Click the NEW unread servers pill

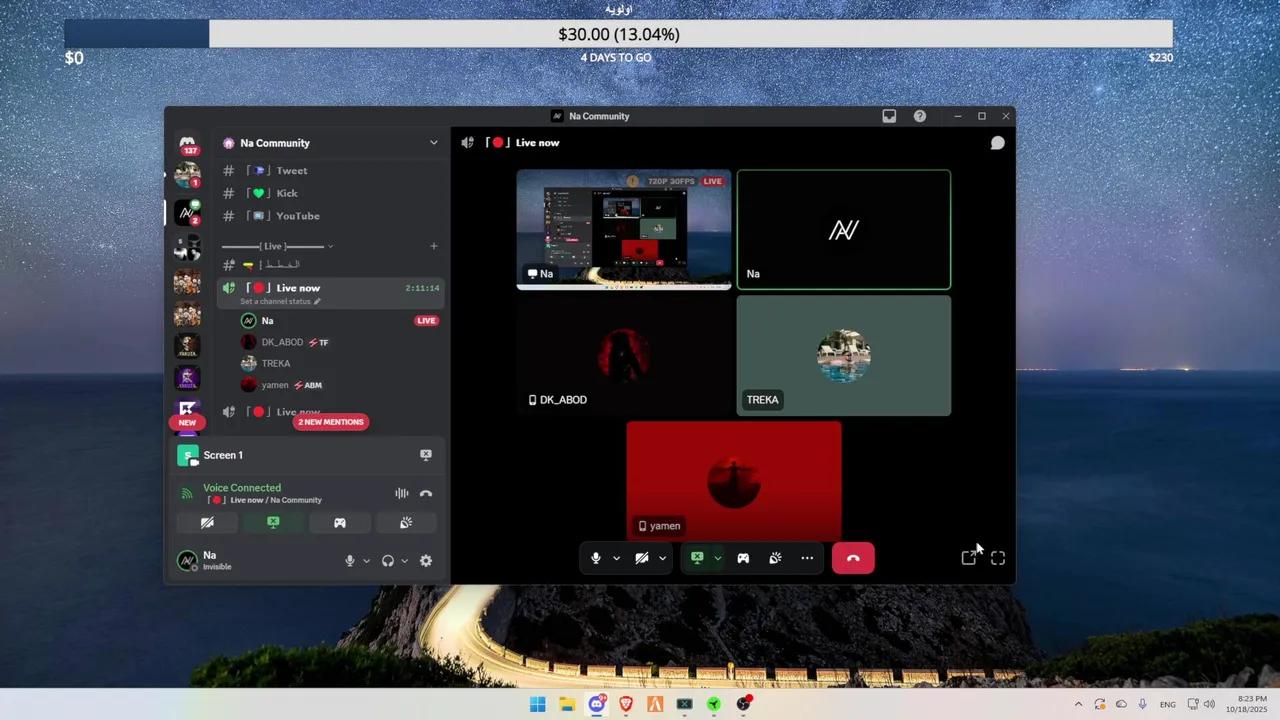(187, 422)
